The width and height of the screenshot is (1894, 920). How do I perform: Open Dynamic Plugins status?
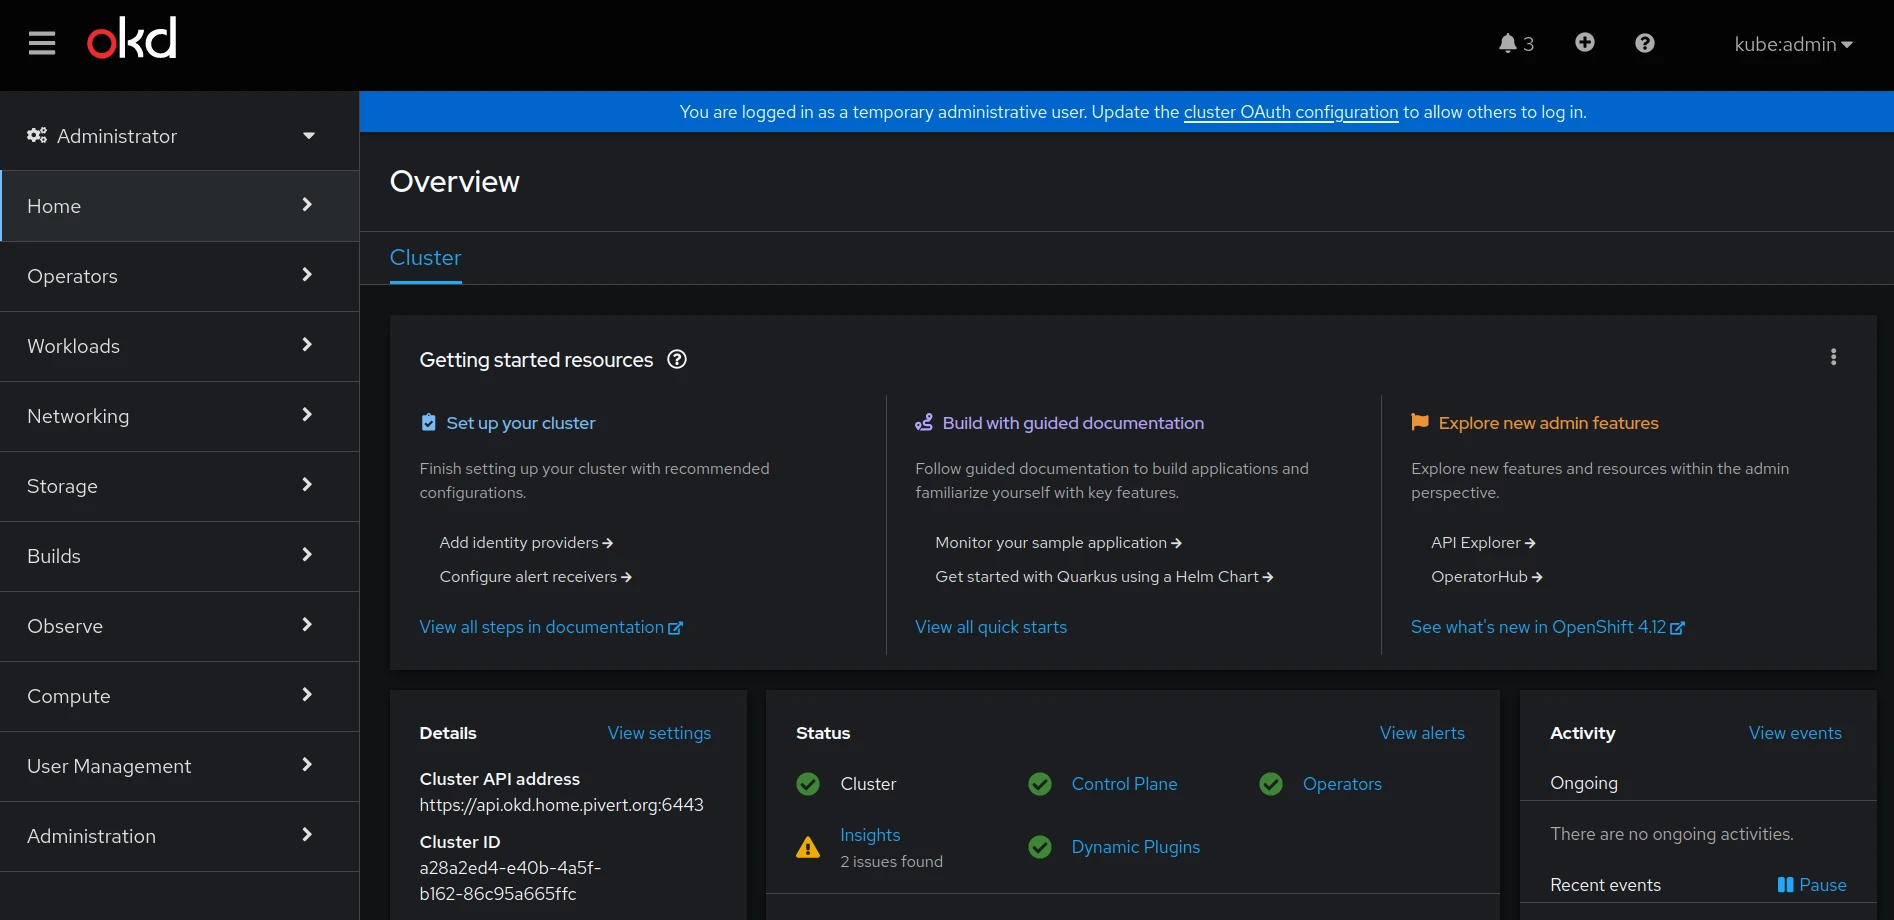pos(1135,847)
